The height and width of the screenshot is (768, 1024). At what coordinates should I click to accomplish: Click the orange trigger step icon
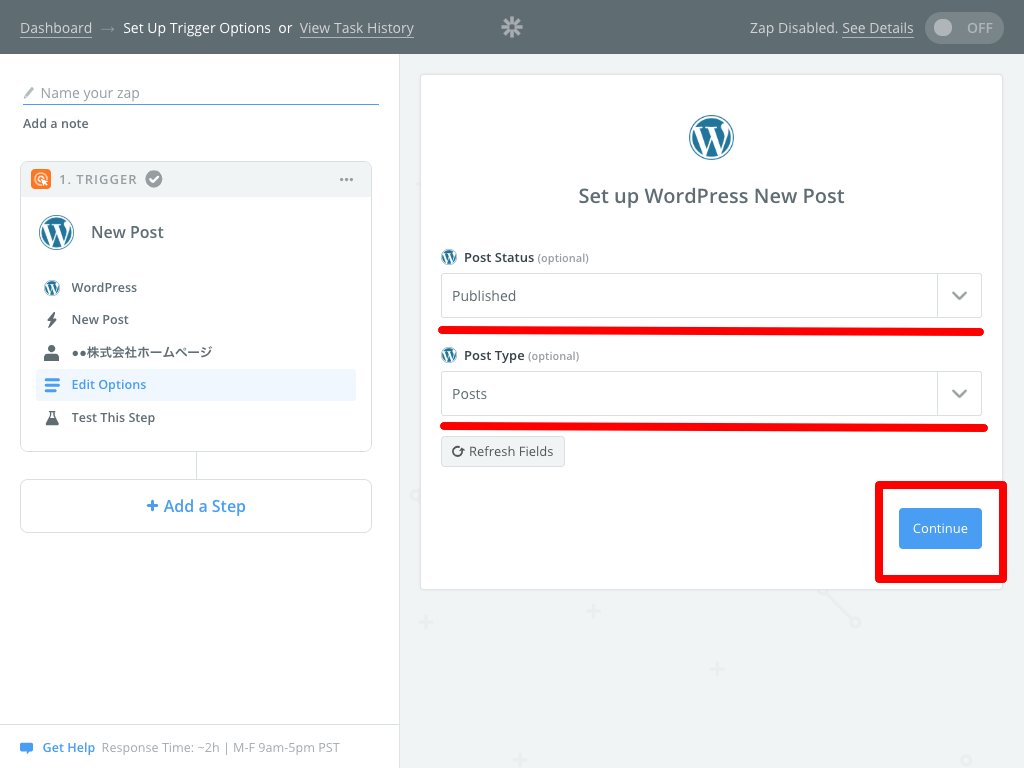coord(41,179)
